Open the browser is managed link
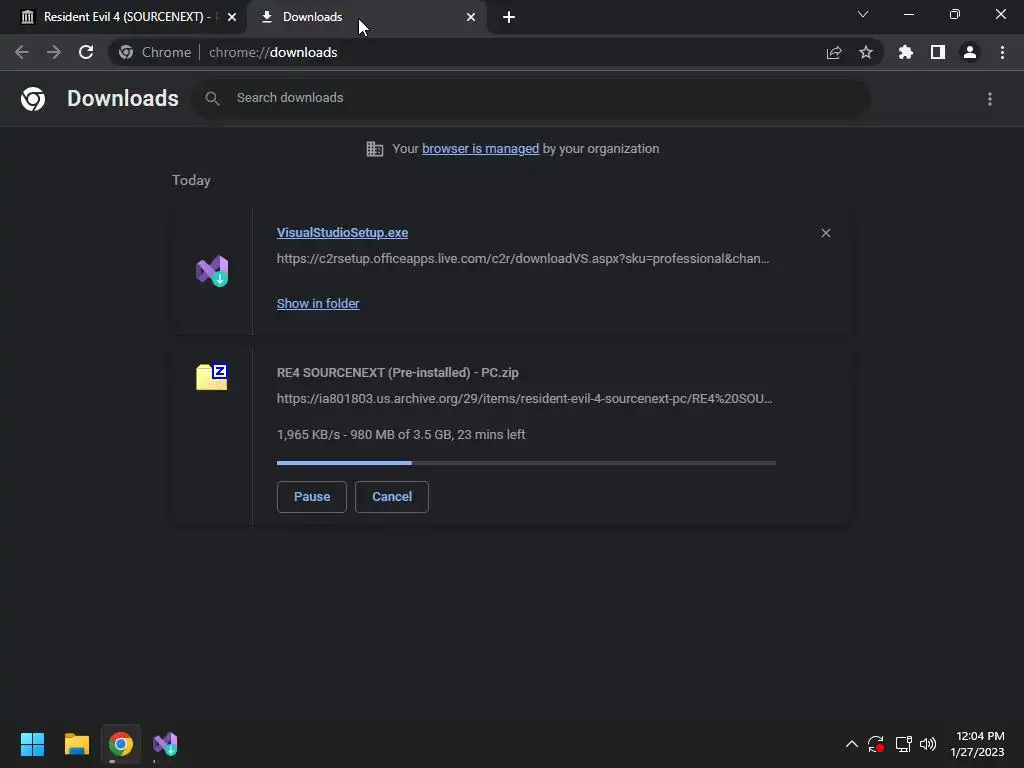 [480, 149]
